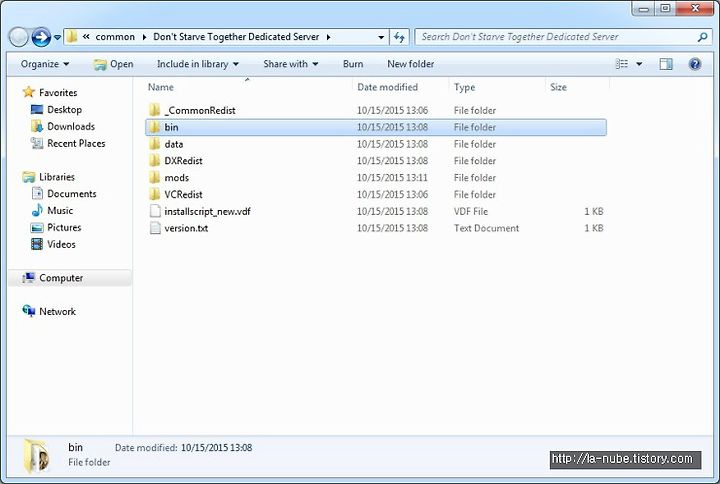Click the Music library note icon
Image resolution: width=720 pixels, height=484 pixels.
pyautogui.click(x=37, y=210)
